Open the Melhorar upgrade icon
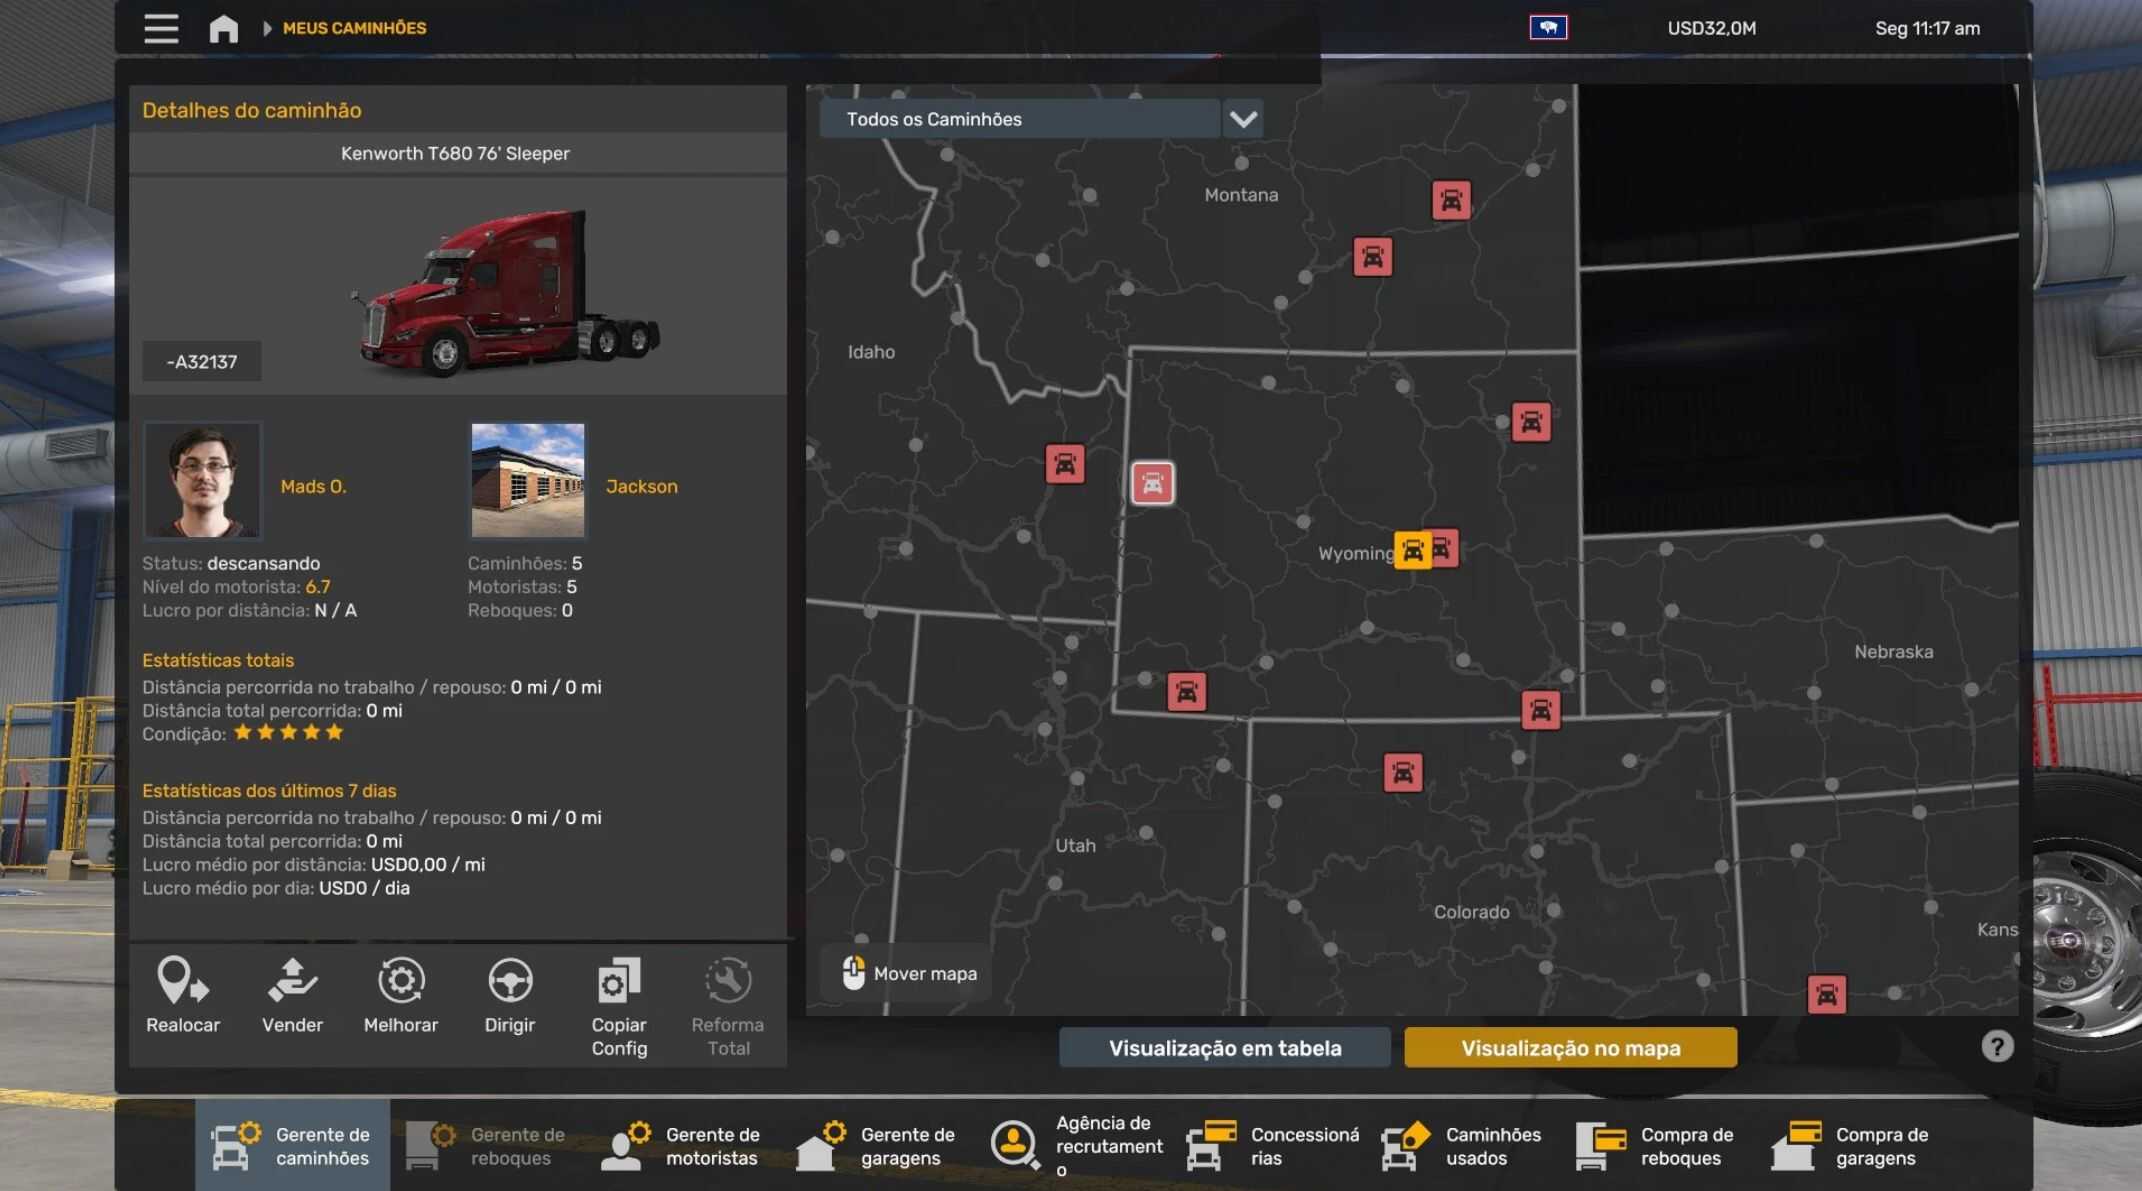2142x1191 pixels. click(x=401, y=981)
